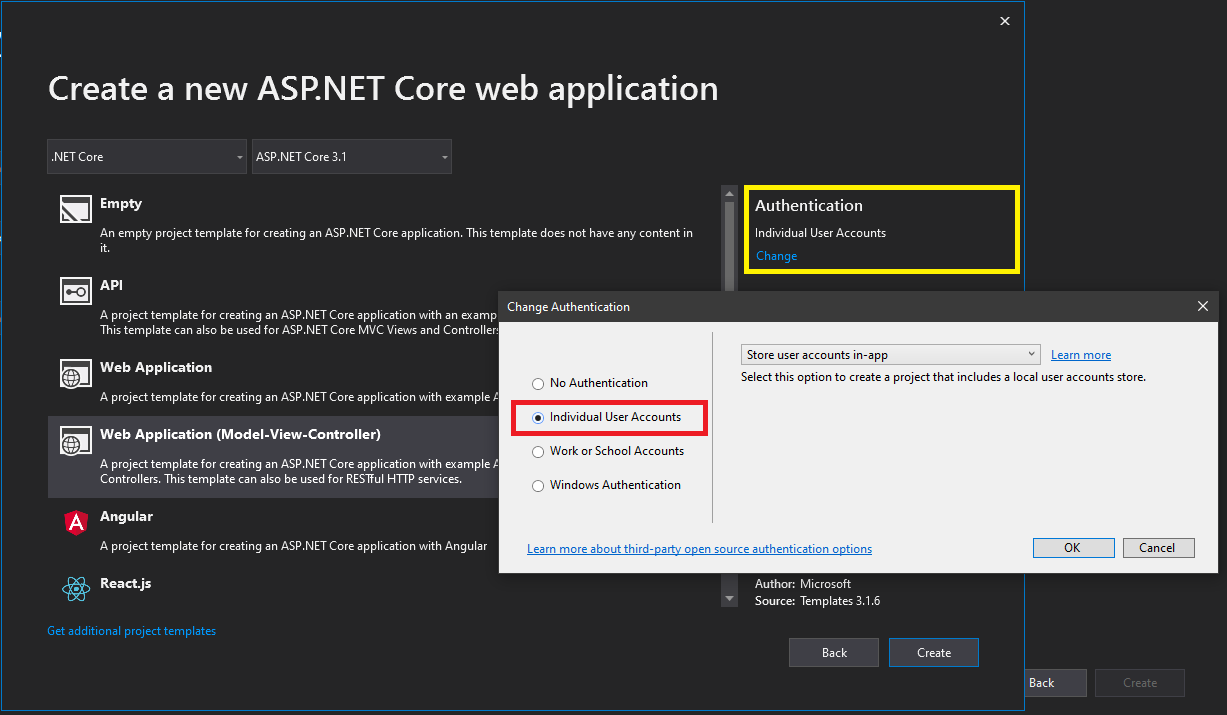Choose Individual User Accounts radio button
Screen dimensions: 1227x715
point(538,417)
